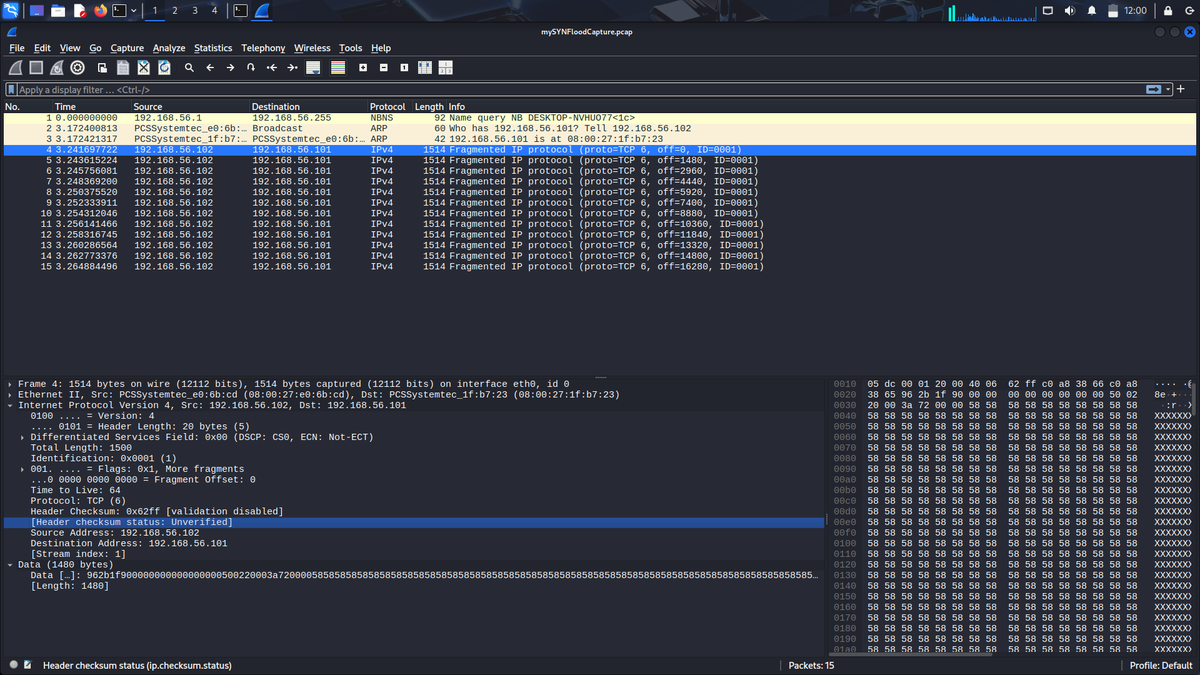
Task: Reset text size to normal icon
Action: point(403,68)
